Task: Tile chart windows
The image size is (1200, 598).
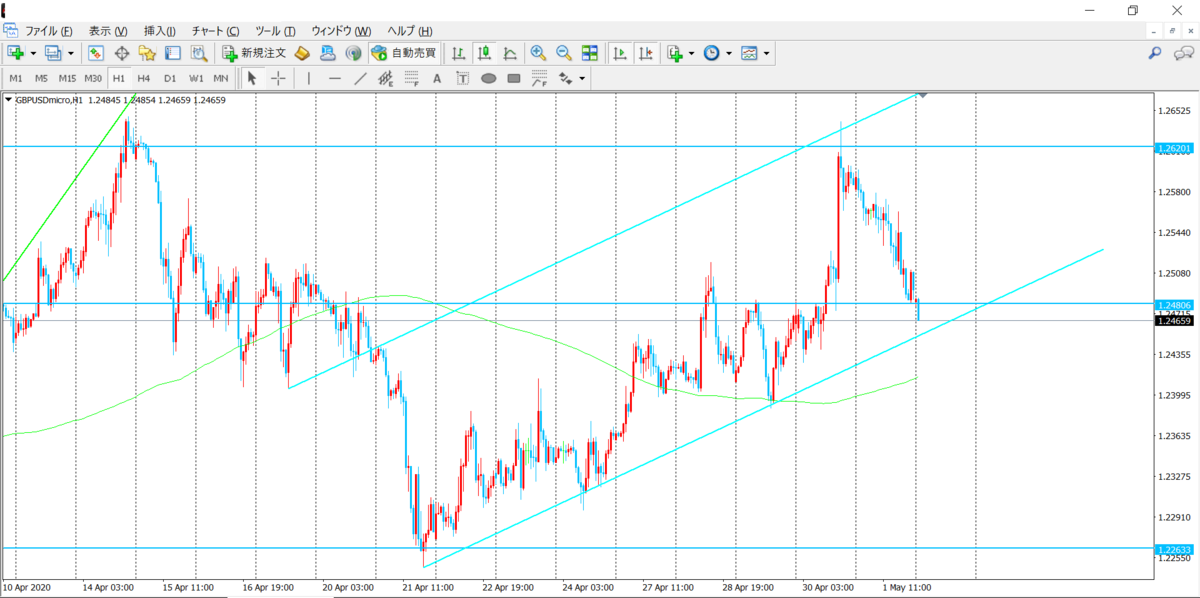Action: click(x=590, y=53)
